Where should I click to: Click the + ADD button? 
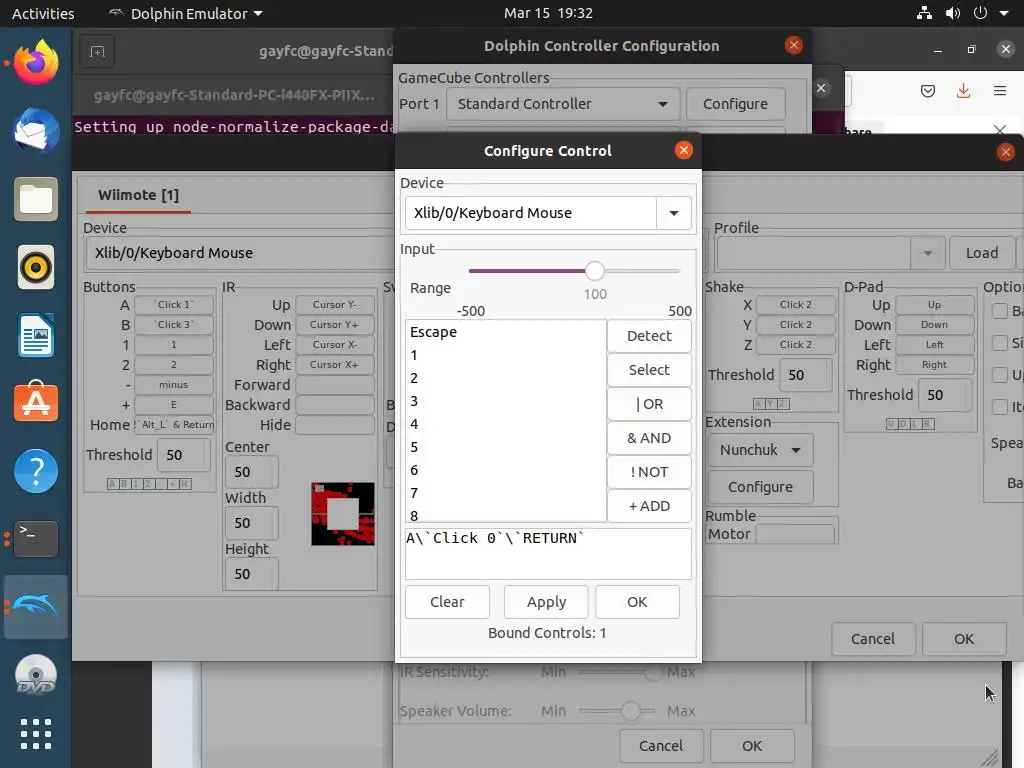649,505
